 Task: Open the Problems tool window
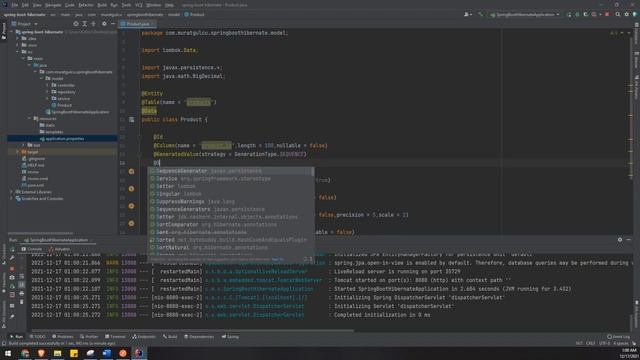62,337
